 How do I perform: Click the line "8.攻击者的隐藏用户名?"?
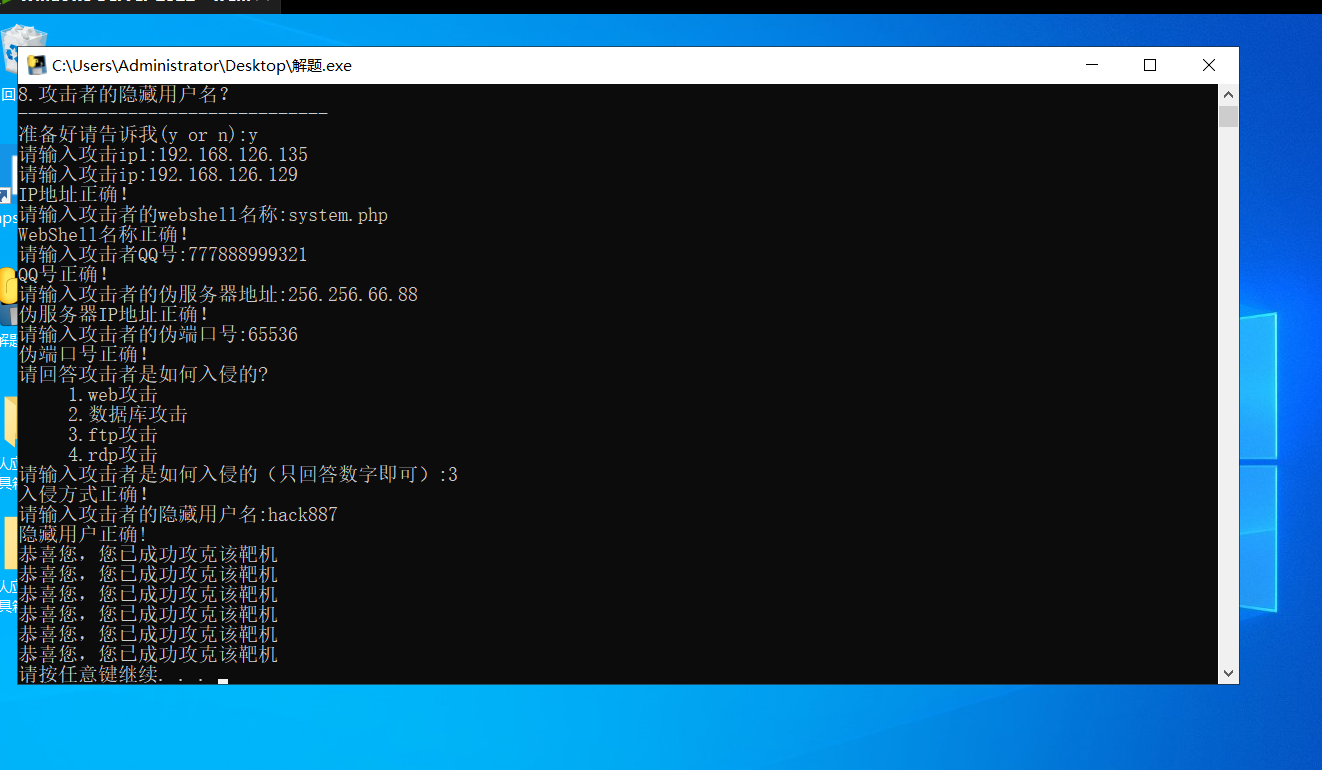tap(124, 95)
